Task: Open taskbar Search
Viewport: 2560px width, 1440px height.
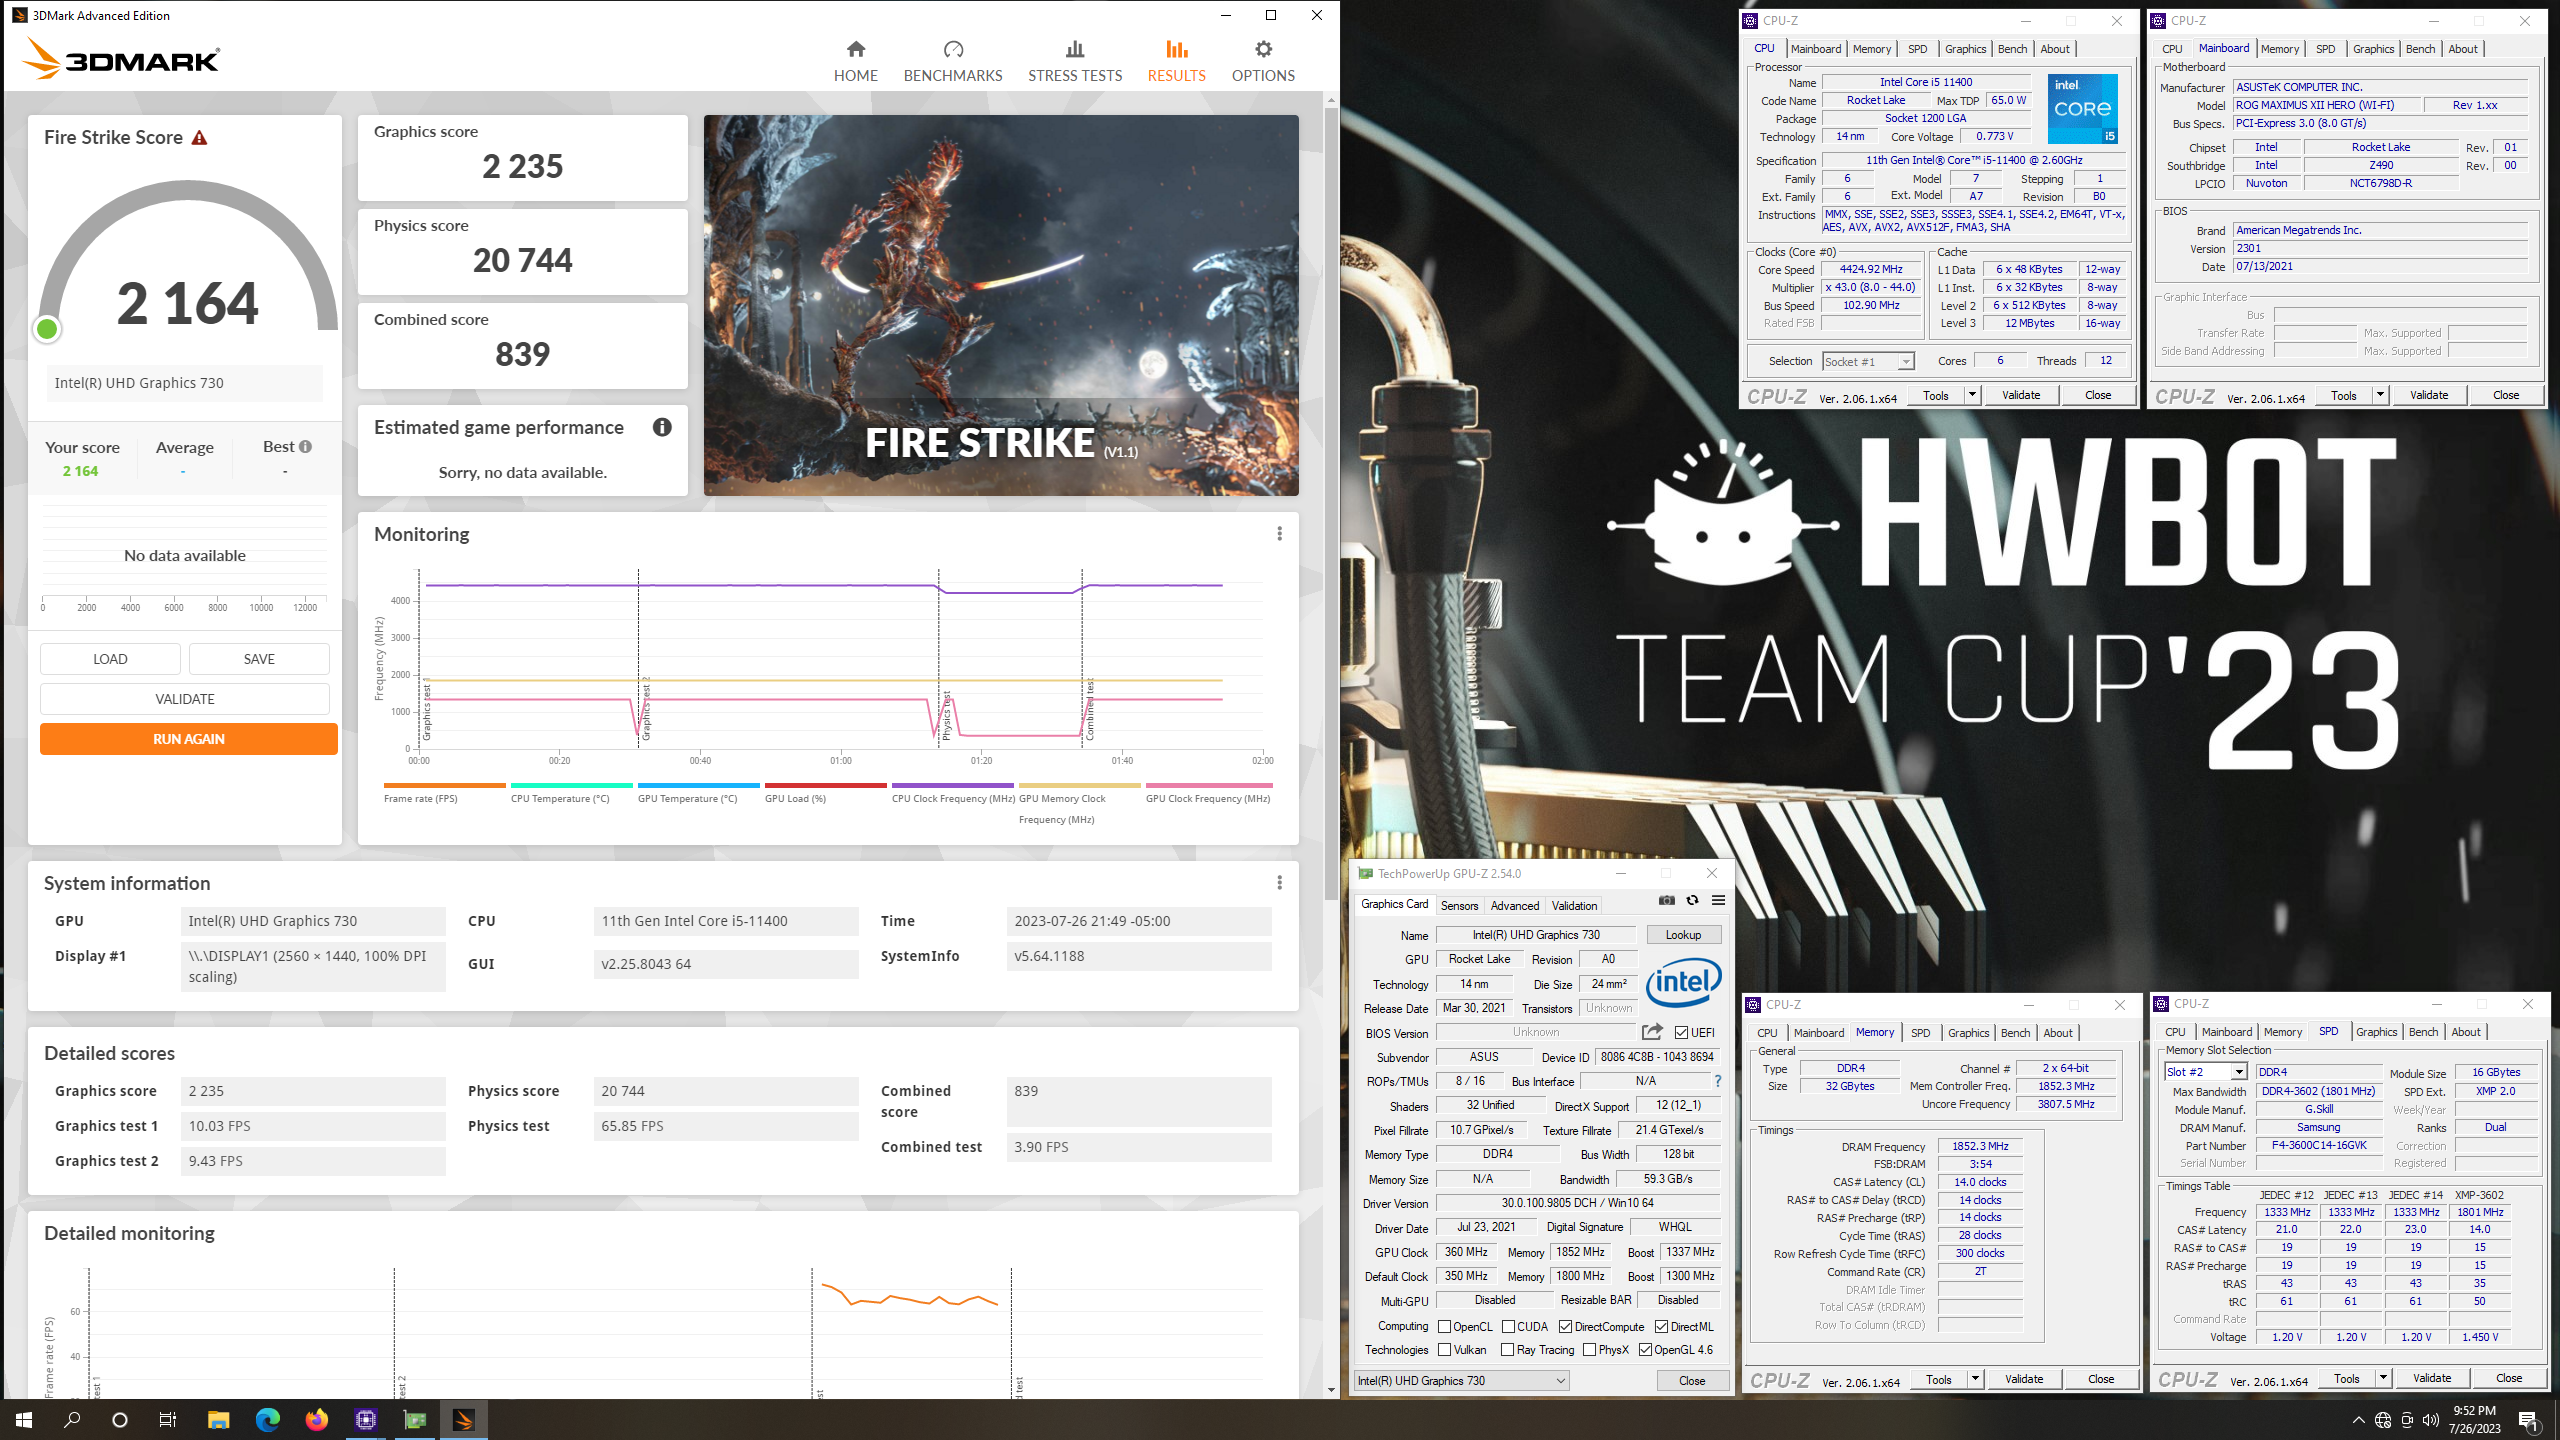Action: (x=72, y=1419)
